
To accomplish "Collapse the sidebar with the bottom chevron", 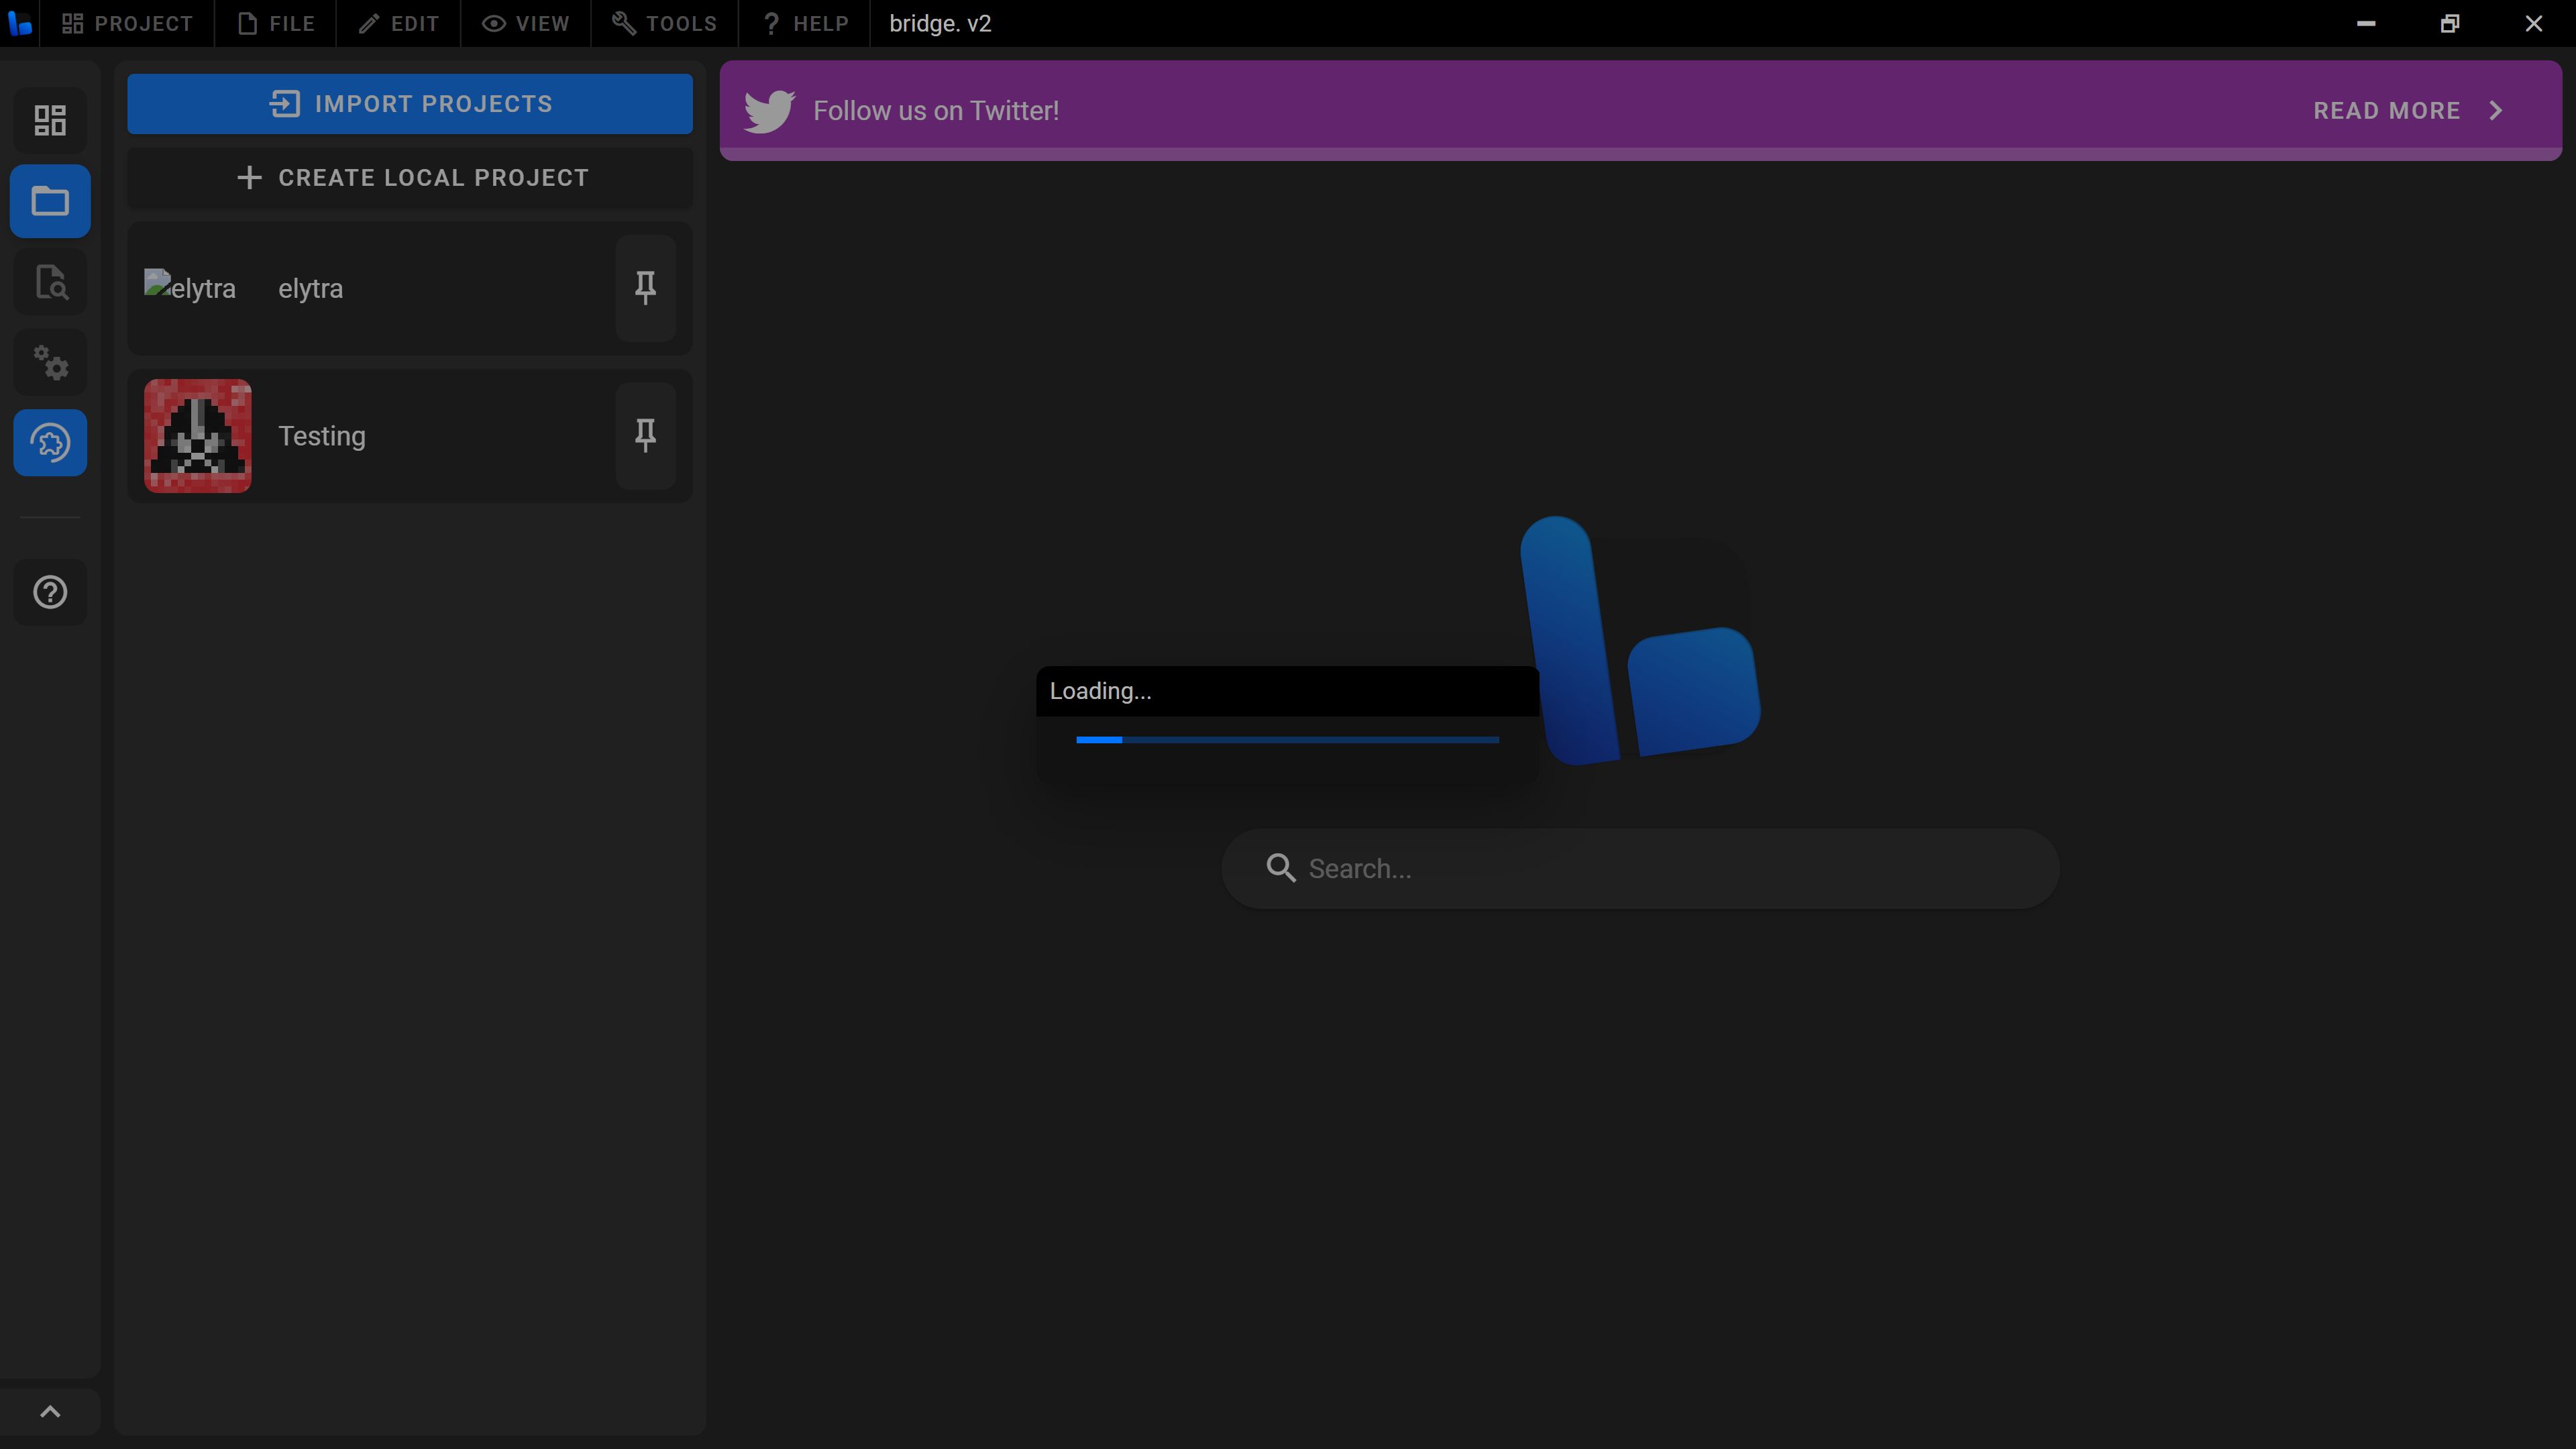I will 50,1411.
